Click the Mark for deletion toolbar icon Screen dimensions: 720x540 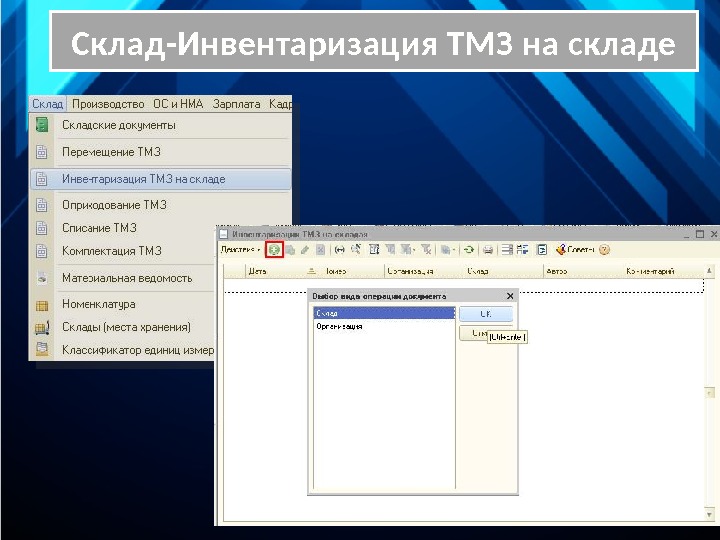point(320,249)
